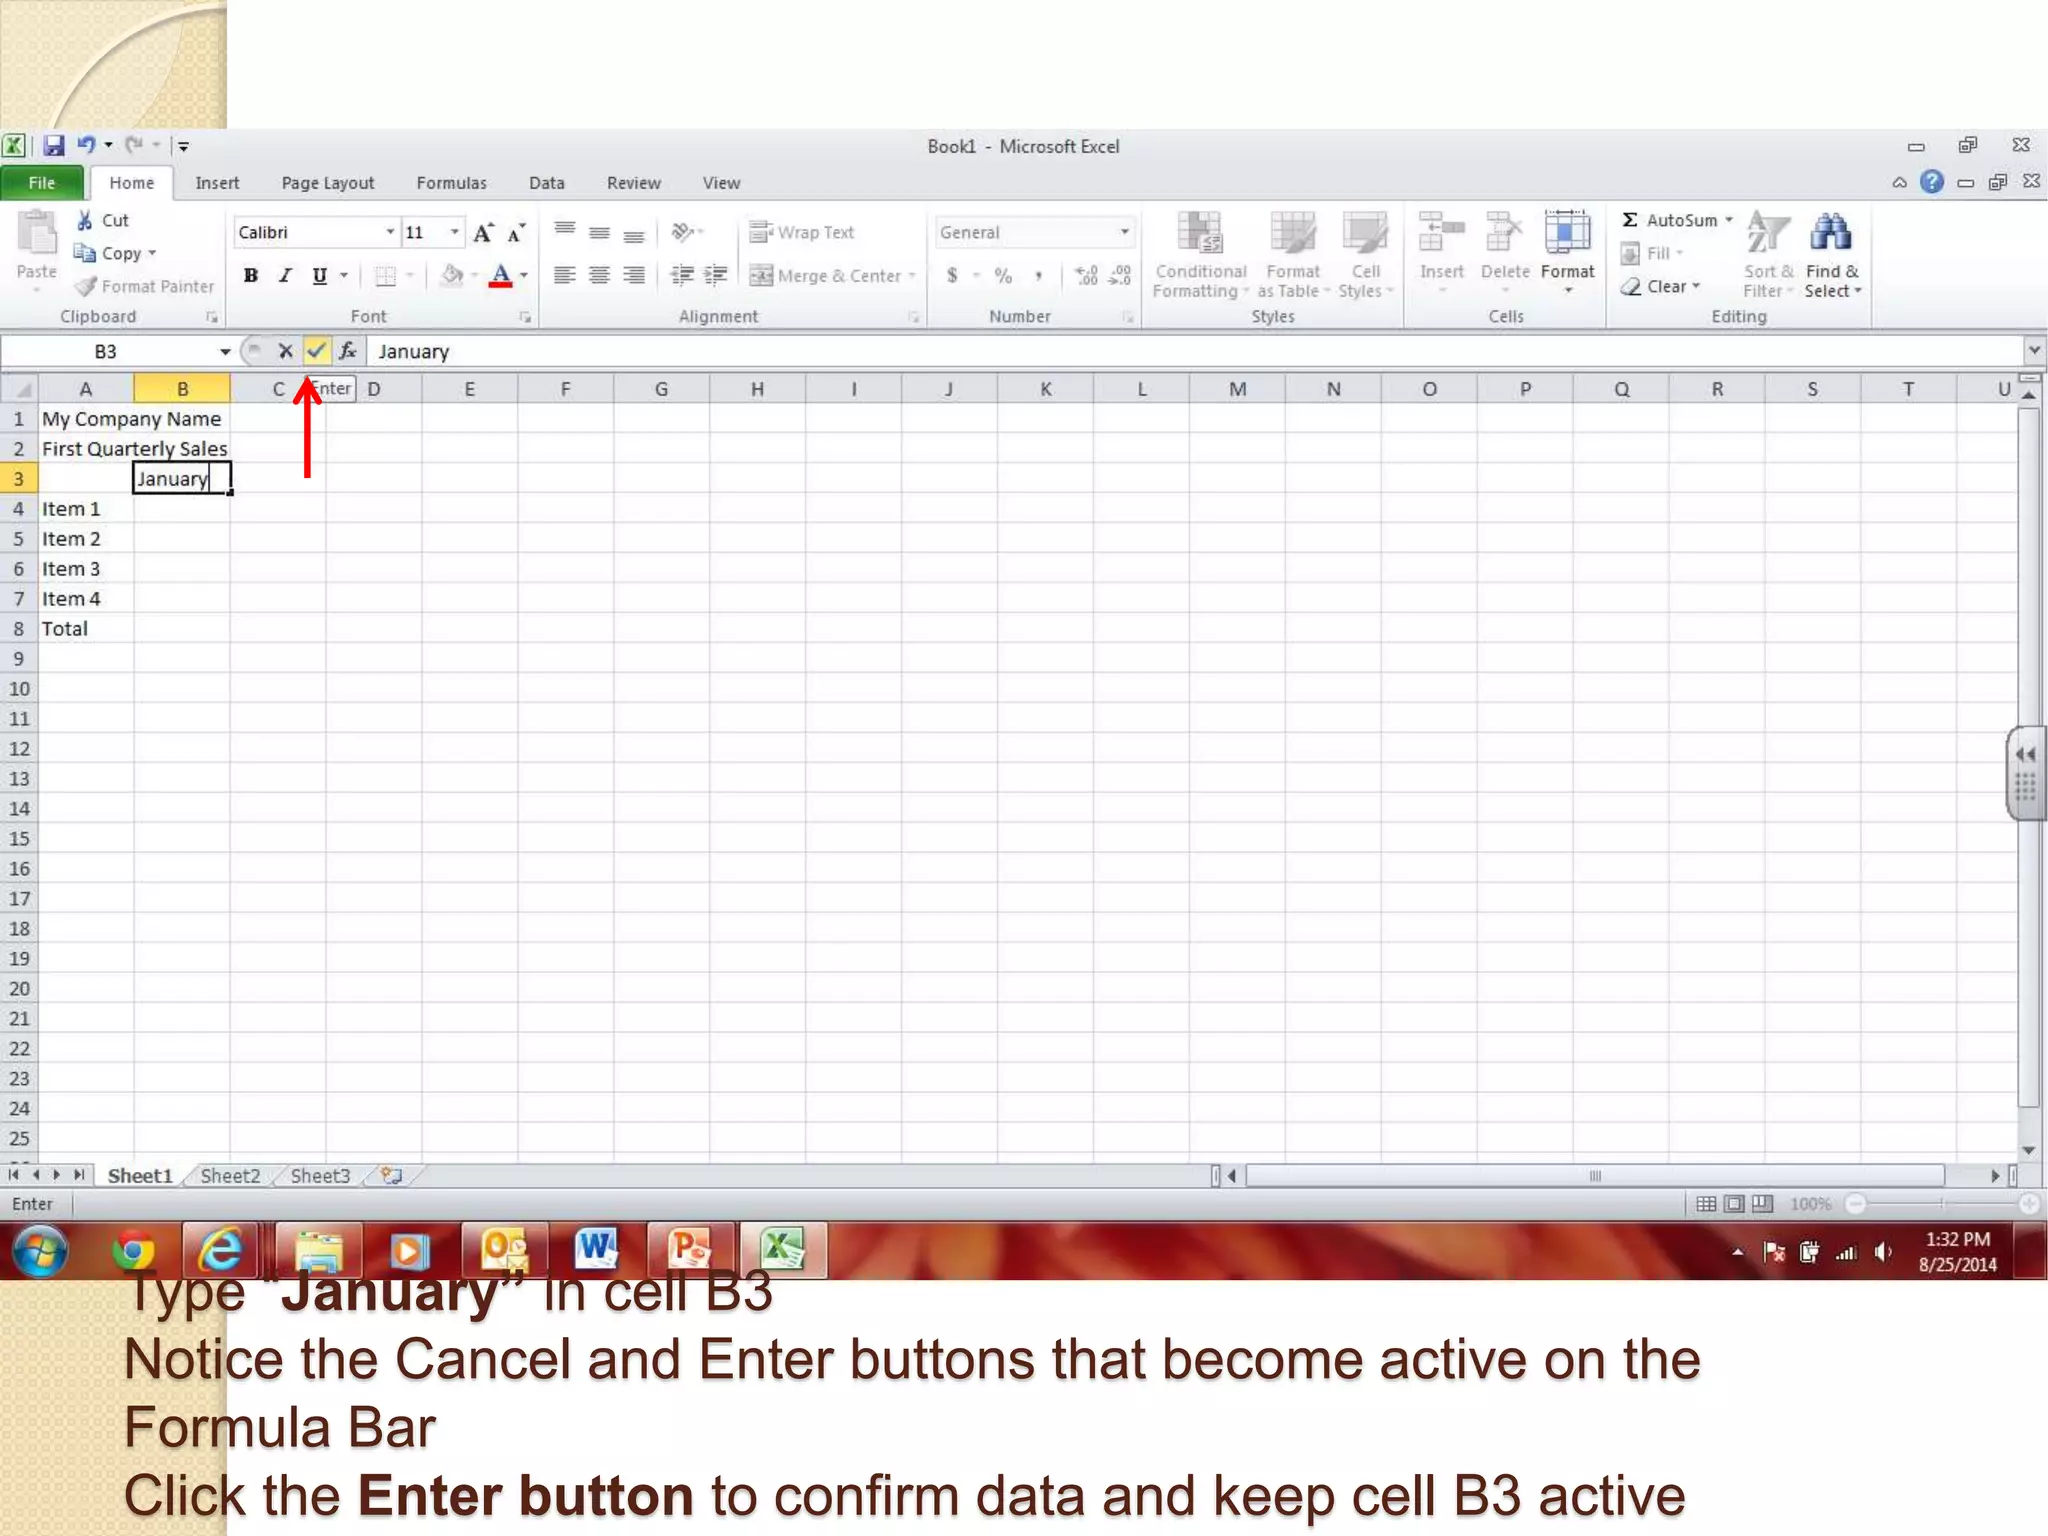Click the Save icon in Quick Access Toolbar
Viewport: 2048px width, 1536px height.
coord(54,146)
